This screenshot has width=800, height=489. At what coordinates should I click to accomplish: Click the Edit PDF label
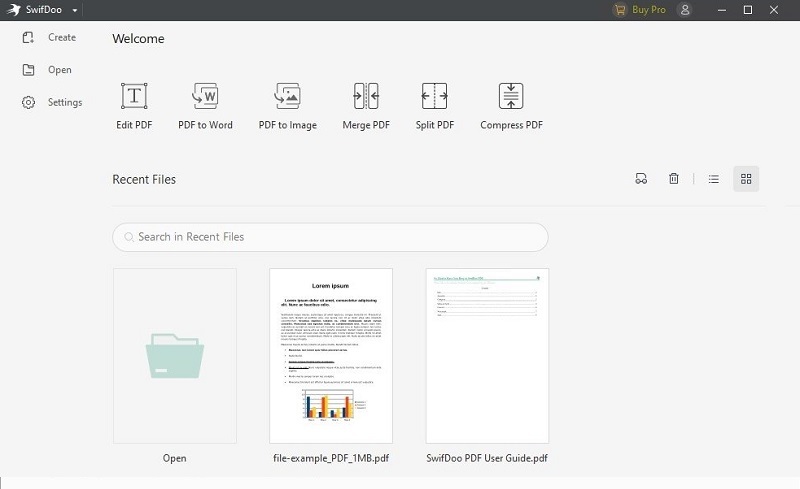coord(134,125)
